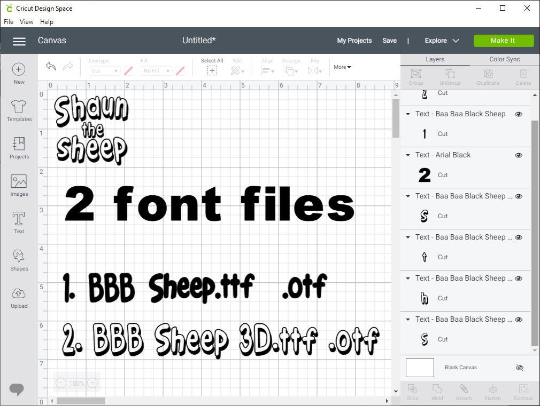Select the Text tool in sidebar

coord(19,222)
